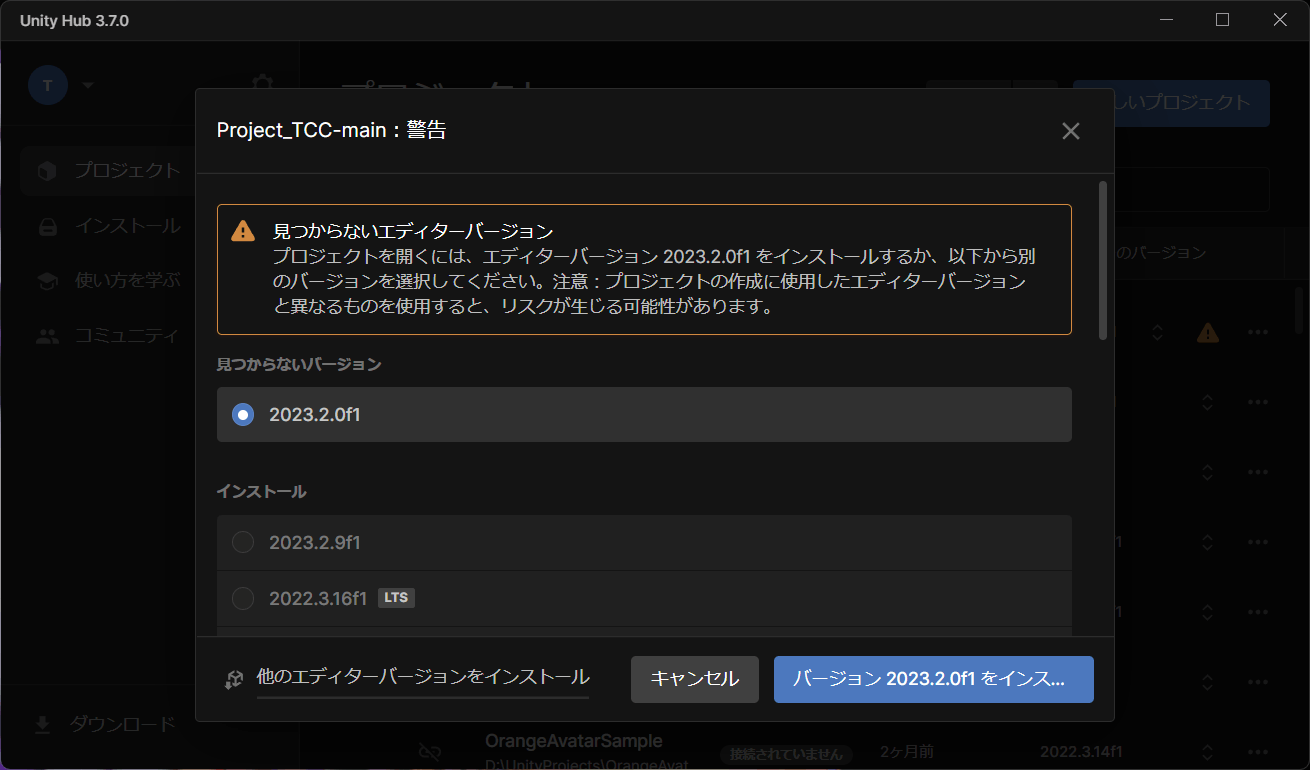Open the three-dot menu on the warning-icon row
1310x770 pixels.
click(1258, 332)
